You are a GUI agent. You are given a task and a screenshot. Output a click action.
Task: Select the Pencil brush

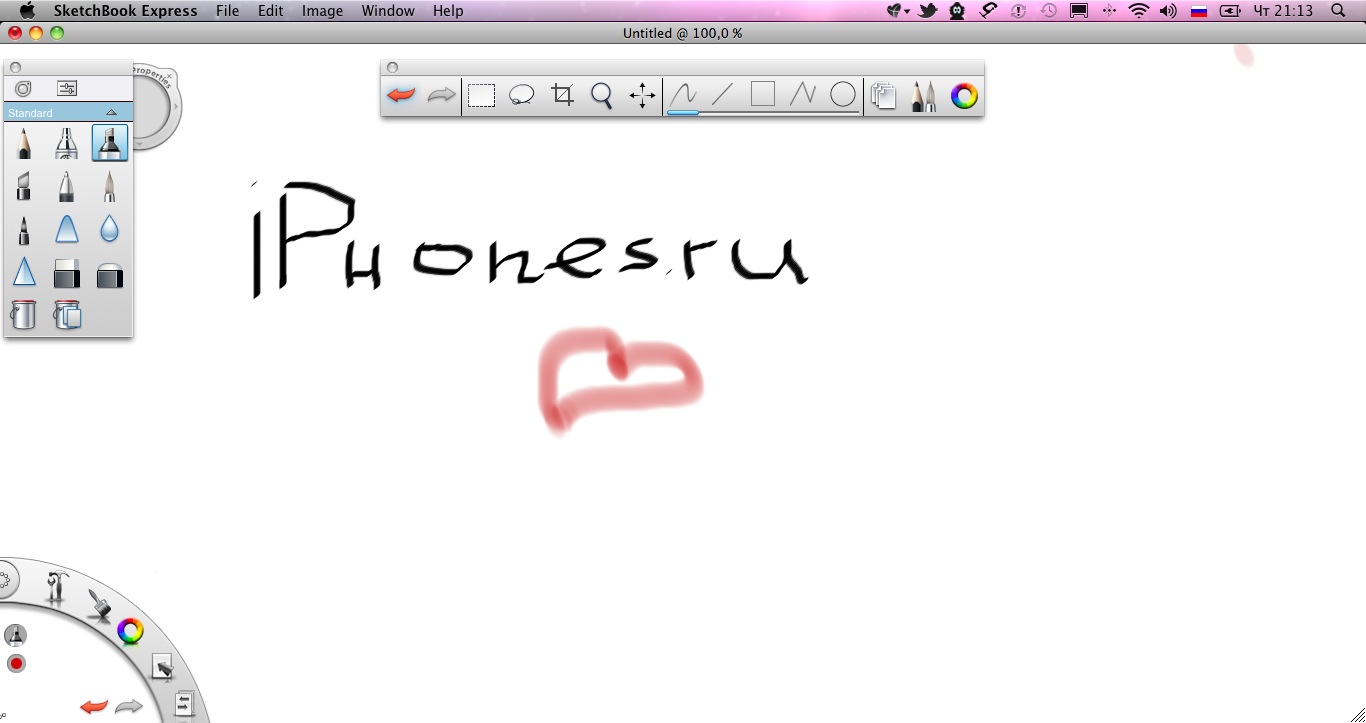point(23,143)
